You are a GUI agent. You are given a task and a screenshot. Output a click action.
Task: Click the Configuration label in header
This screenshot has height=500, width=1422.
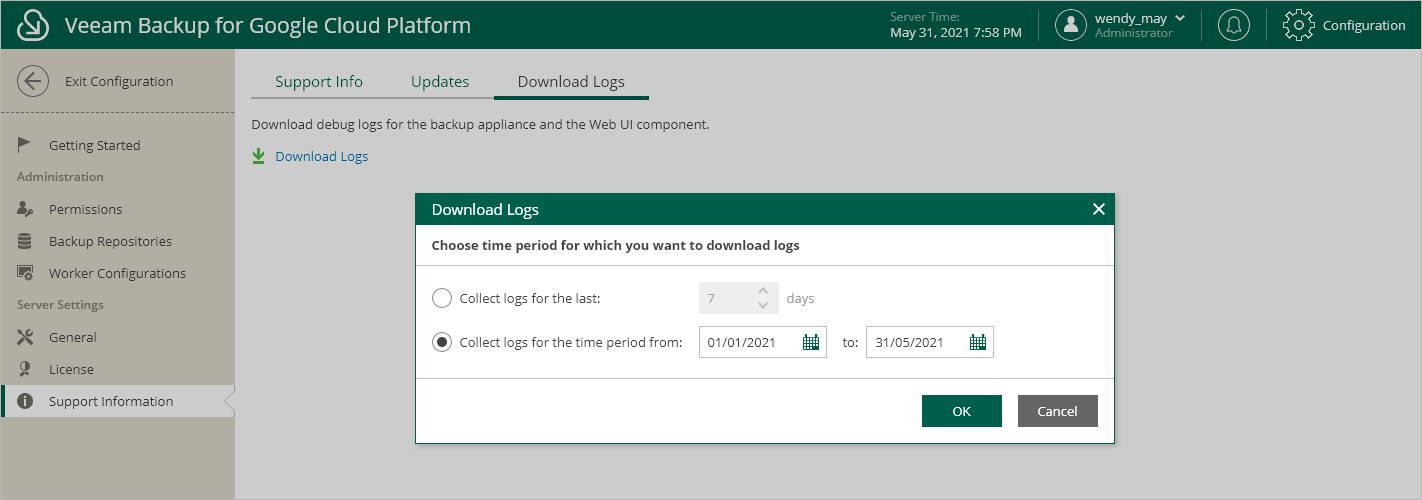[1364, 25]
